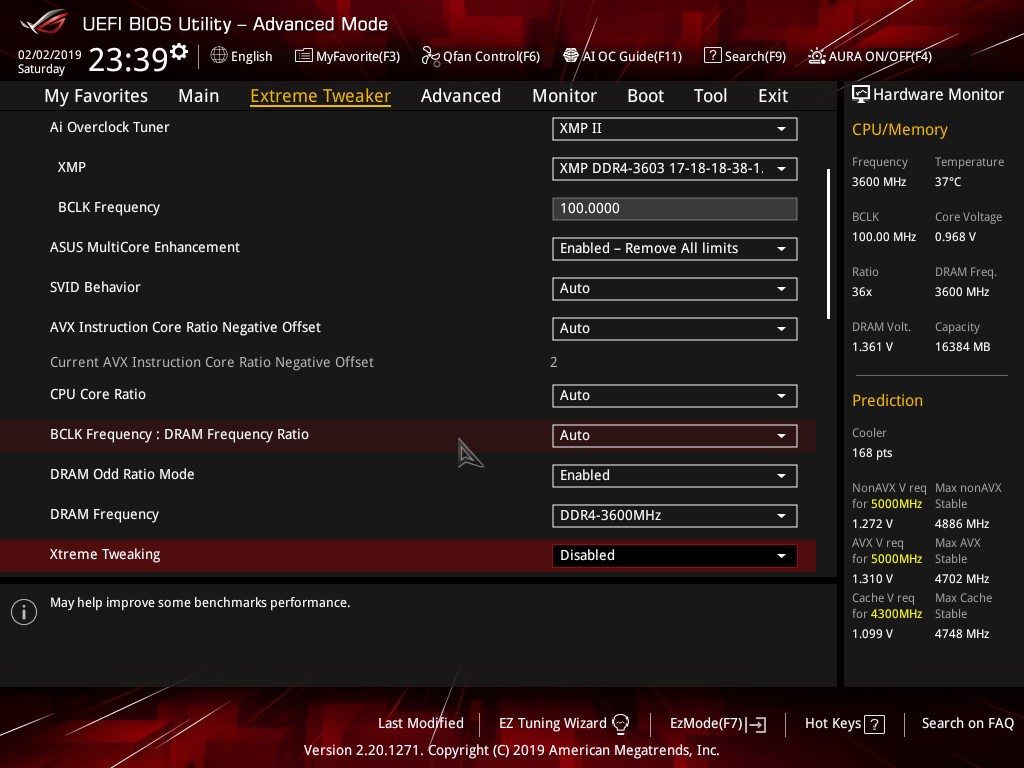Open the DRAM Odd Ratio Mode dropdown
The height and width of the screenshot is (768, 1024).
[x=675, y=475]
